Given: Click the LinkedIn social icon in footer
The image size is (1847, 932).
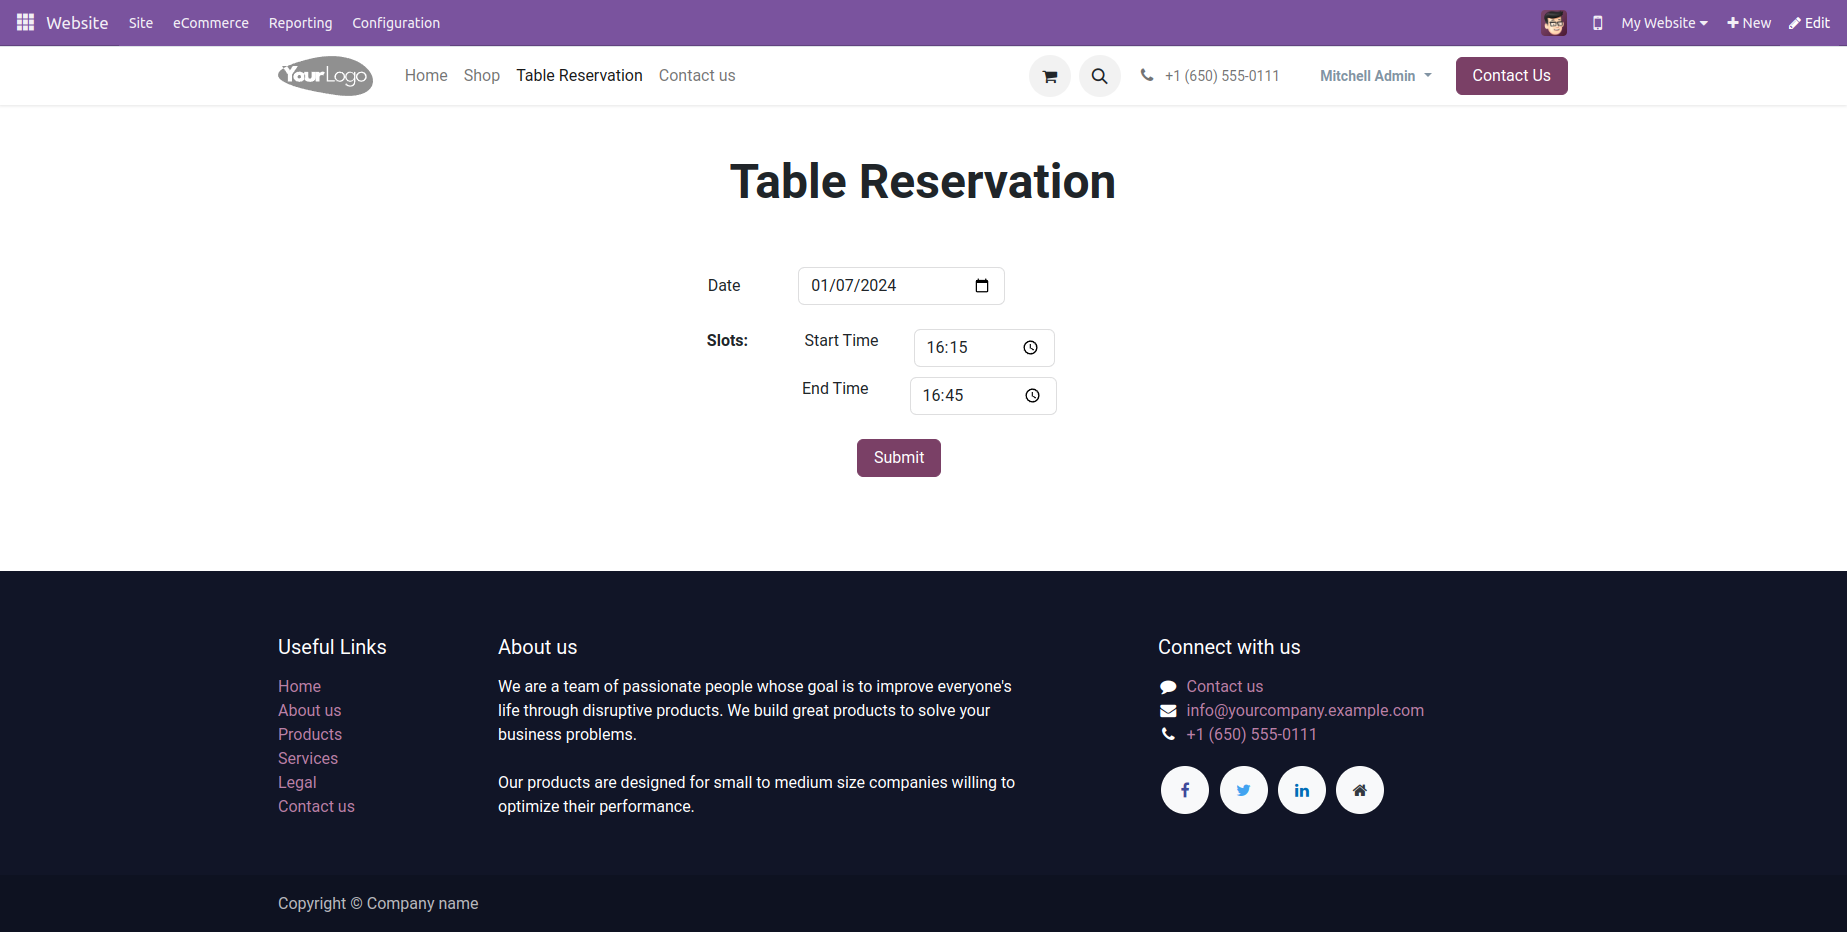Looking at the screenshot, I should [1302, 790].
